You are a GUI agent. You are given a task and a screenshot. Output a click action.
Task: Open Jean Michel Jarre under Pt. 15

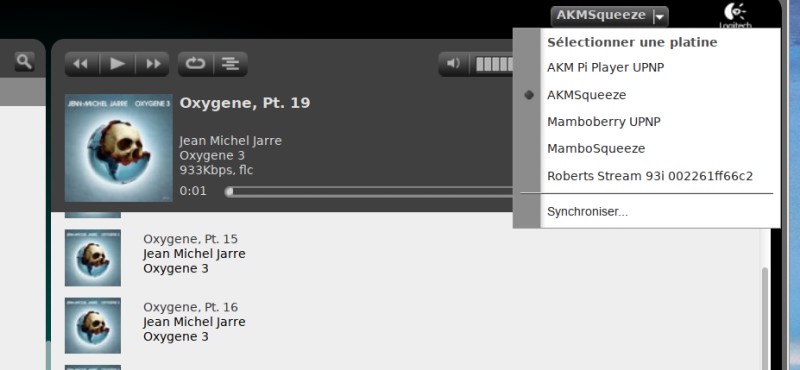[x=194, y=254]
